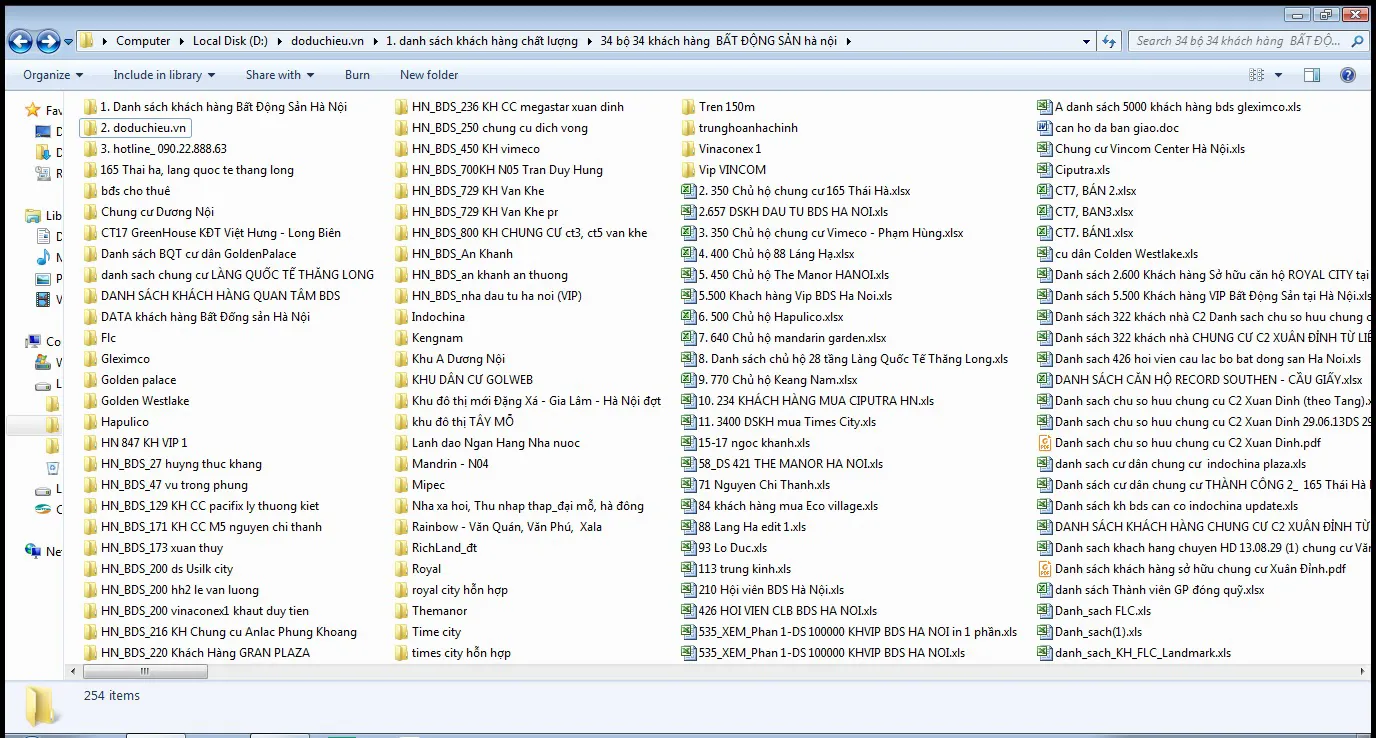Open the Share with dropdown

click(280, 75)
